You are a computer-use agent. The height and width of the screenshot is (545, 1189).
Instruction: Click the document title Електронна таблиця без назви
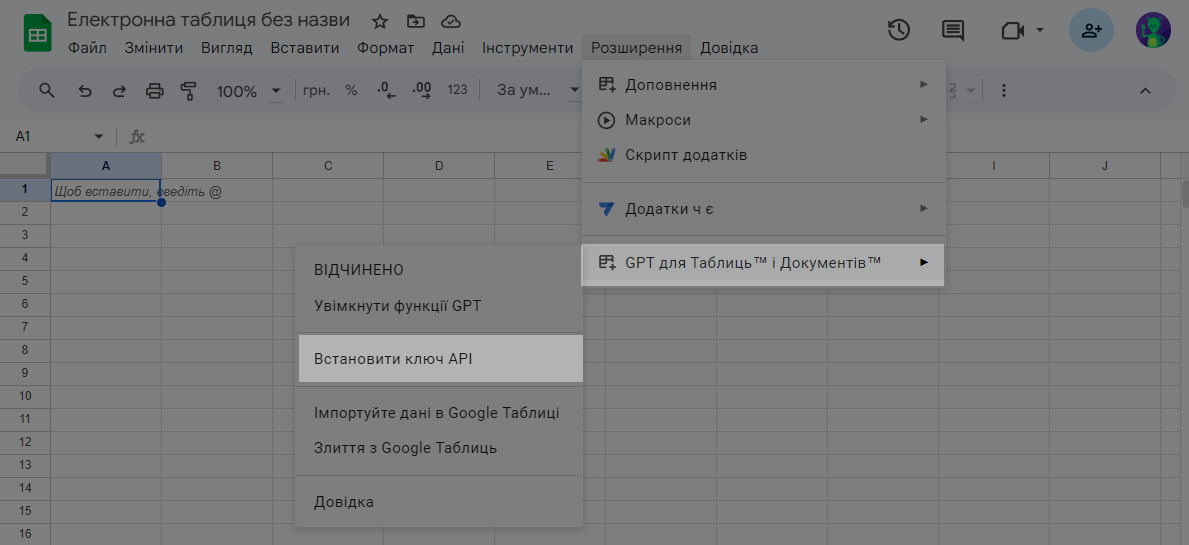[x=208, y=20]
